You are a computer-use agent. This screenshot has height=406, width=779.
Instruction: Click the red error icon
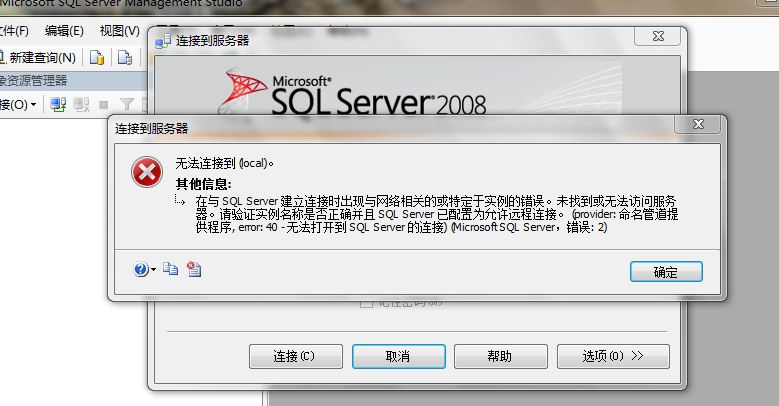(147, 172)
